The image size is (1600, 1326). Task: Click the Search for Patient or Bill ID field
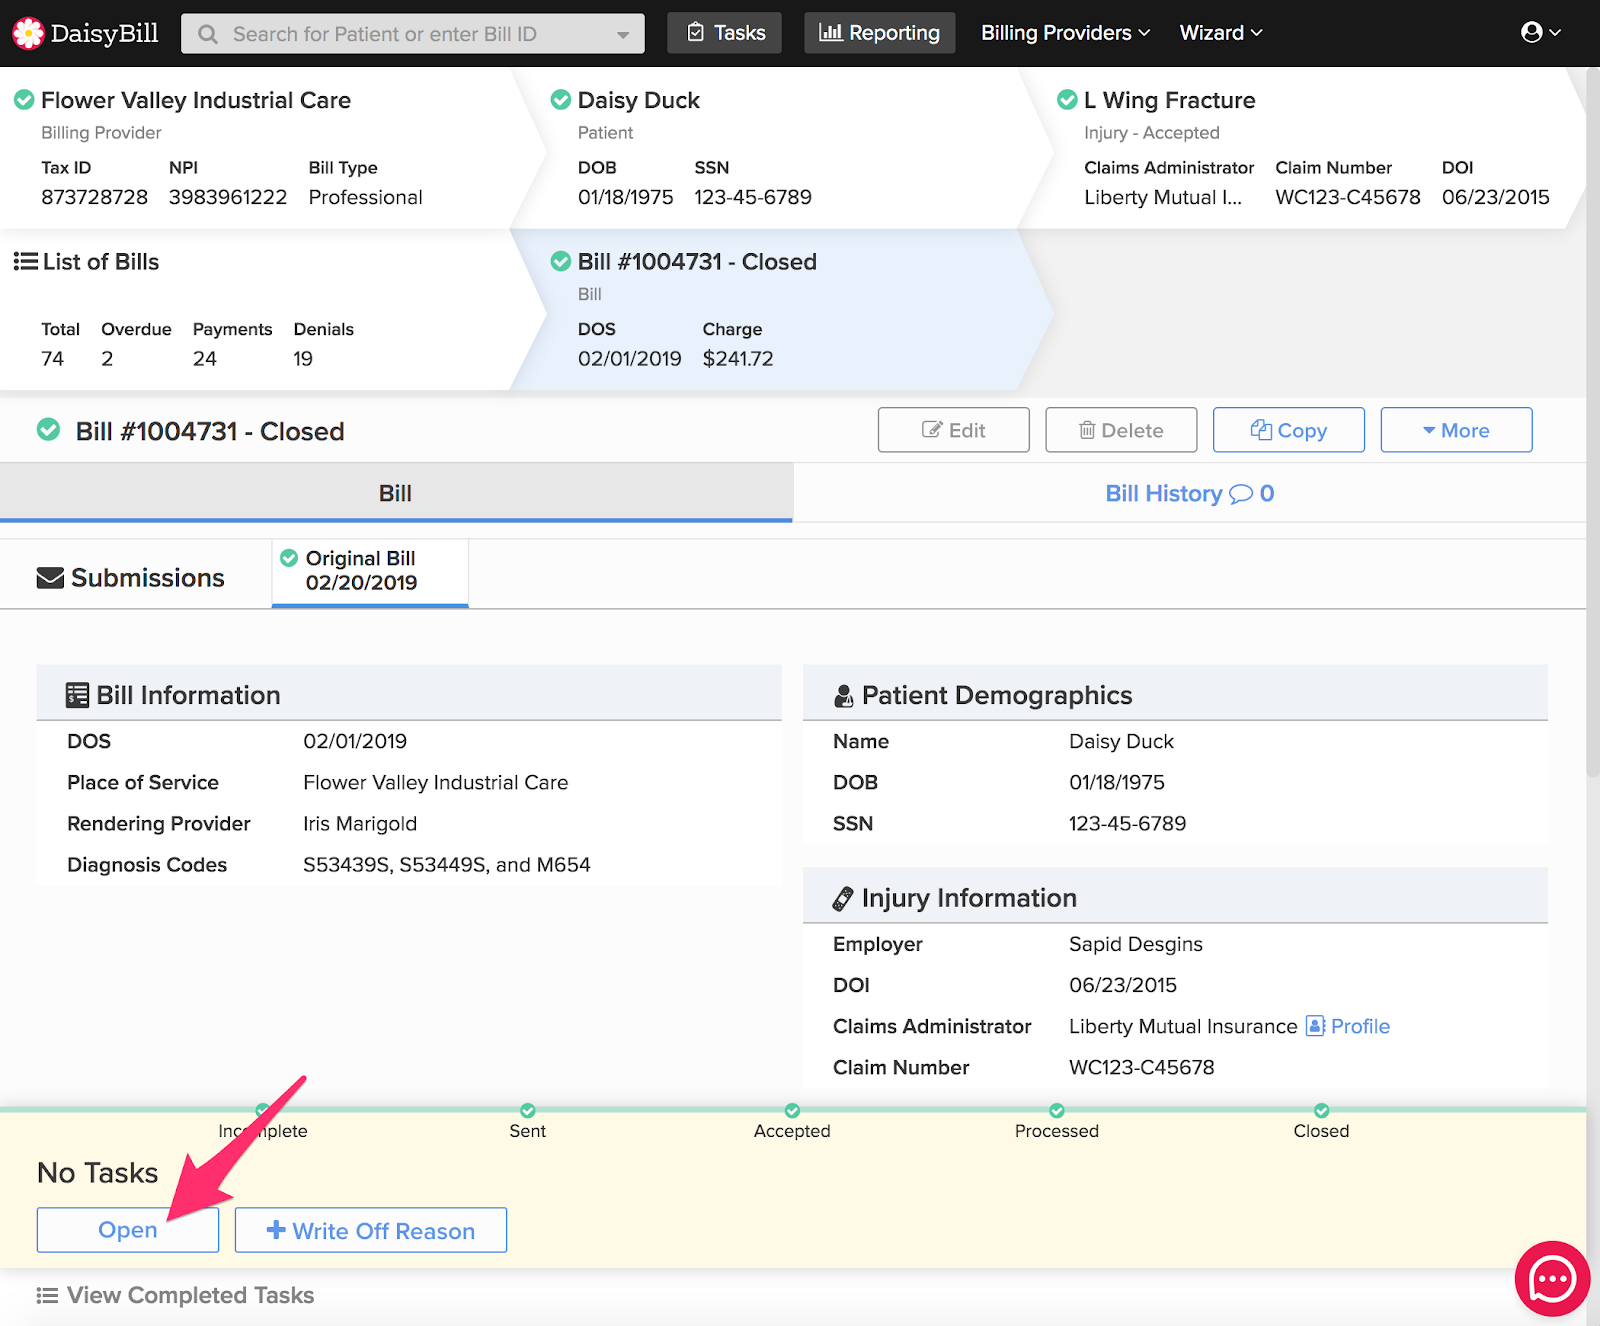[412, 34]
